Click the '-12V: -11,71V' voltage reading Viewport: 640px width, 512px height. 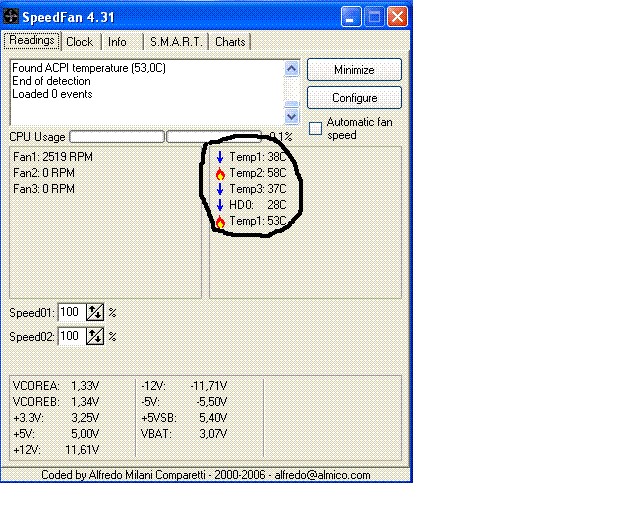pos(184,386)
